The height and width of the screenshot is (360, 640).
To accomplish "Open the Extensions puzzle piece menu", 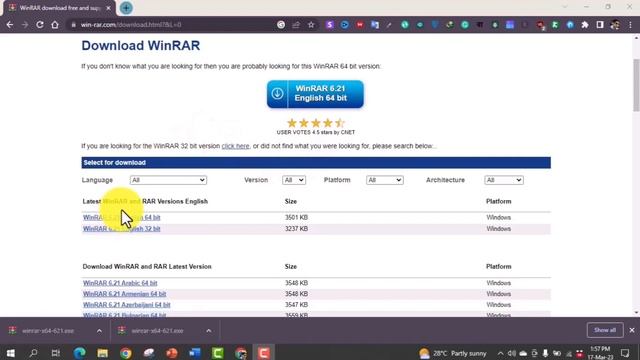I will pyautogui.click(x=585, y=25).
